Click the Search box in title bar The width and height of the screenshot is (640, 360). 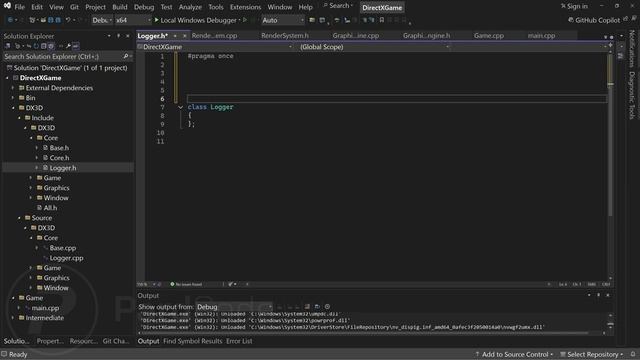pyautogui.click(x=338, y=6)
